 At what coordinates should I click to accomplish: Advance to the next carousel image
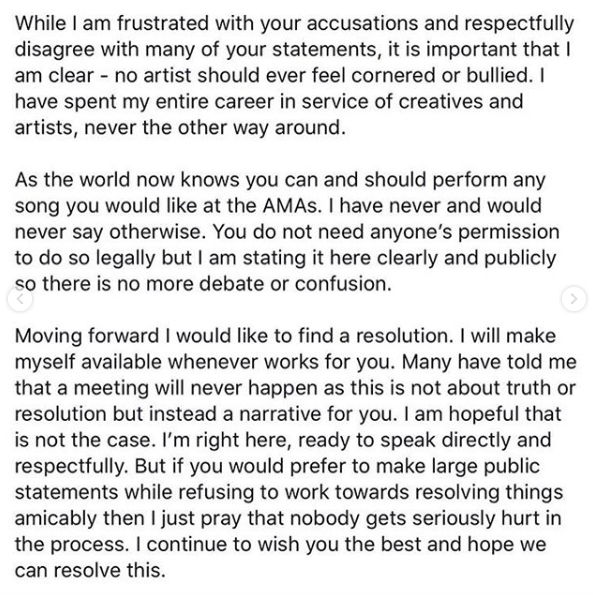click(x=574, y=299)
